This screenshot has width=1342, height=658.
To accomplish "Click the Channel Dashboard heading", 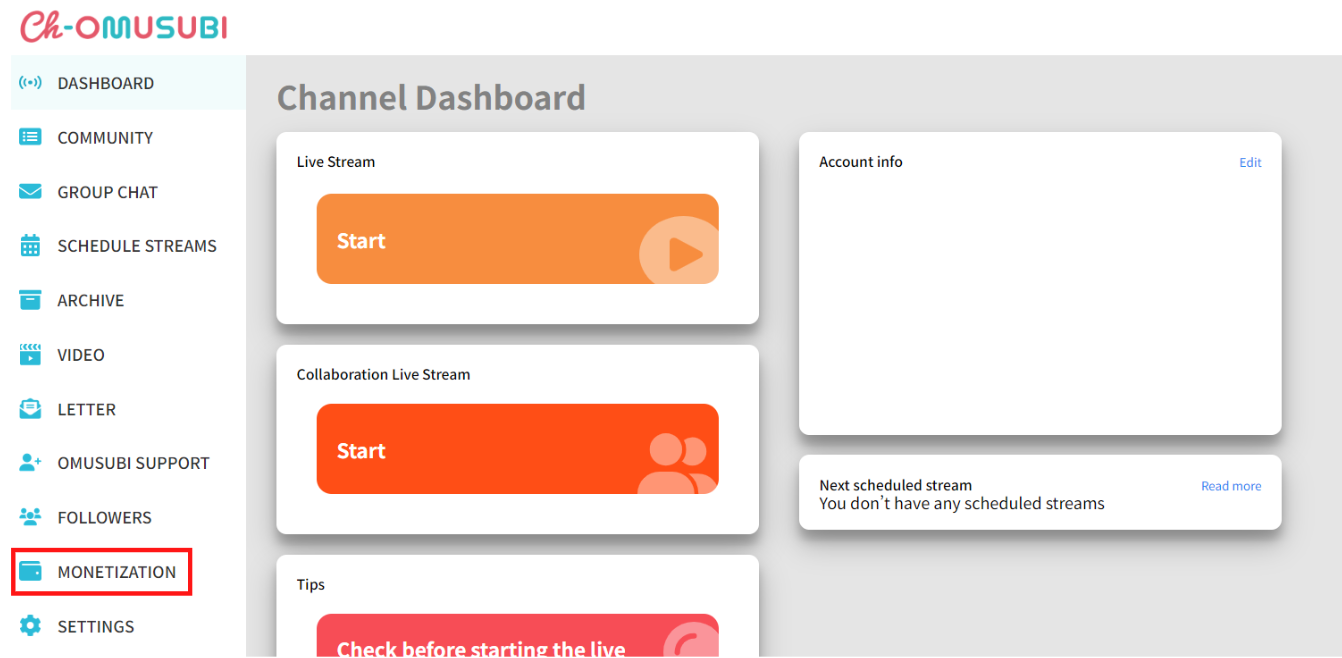I will (431, 98).
